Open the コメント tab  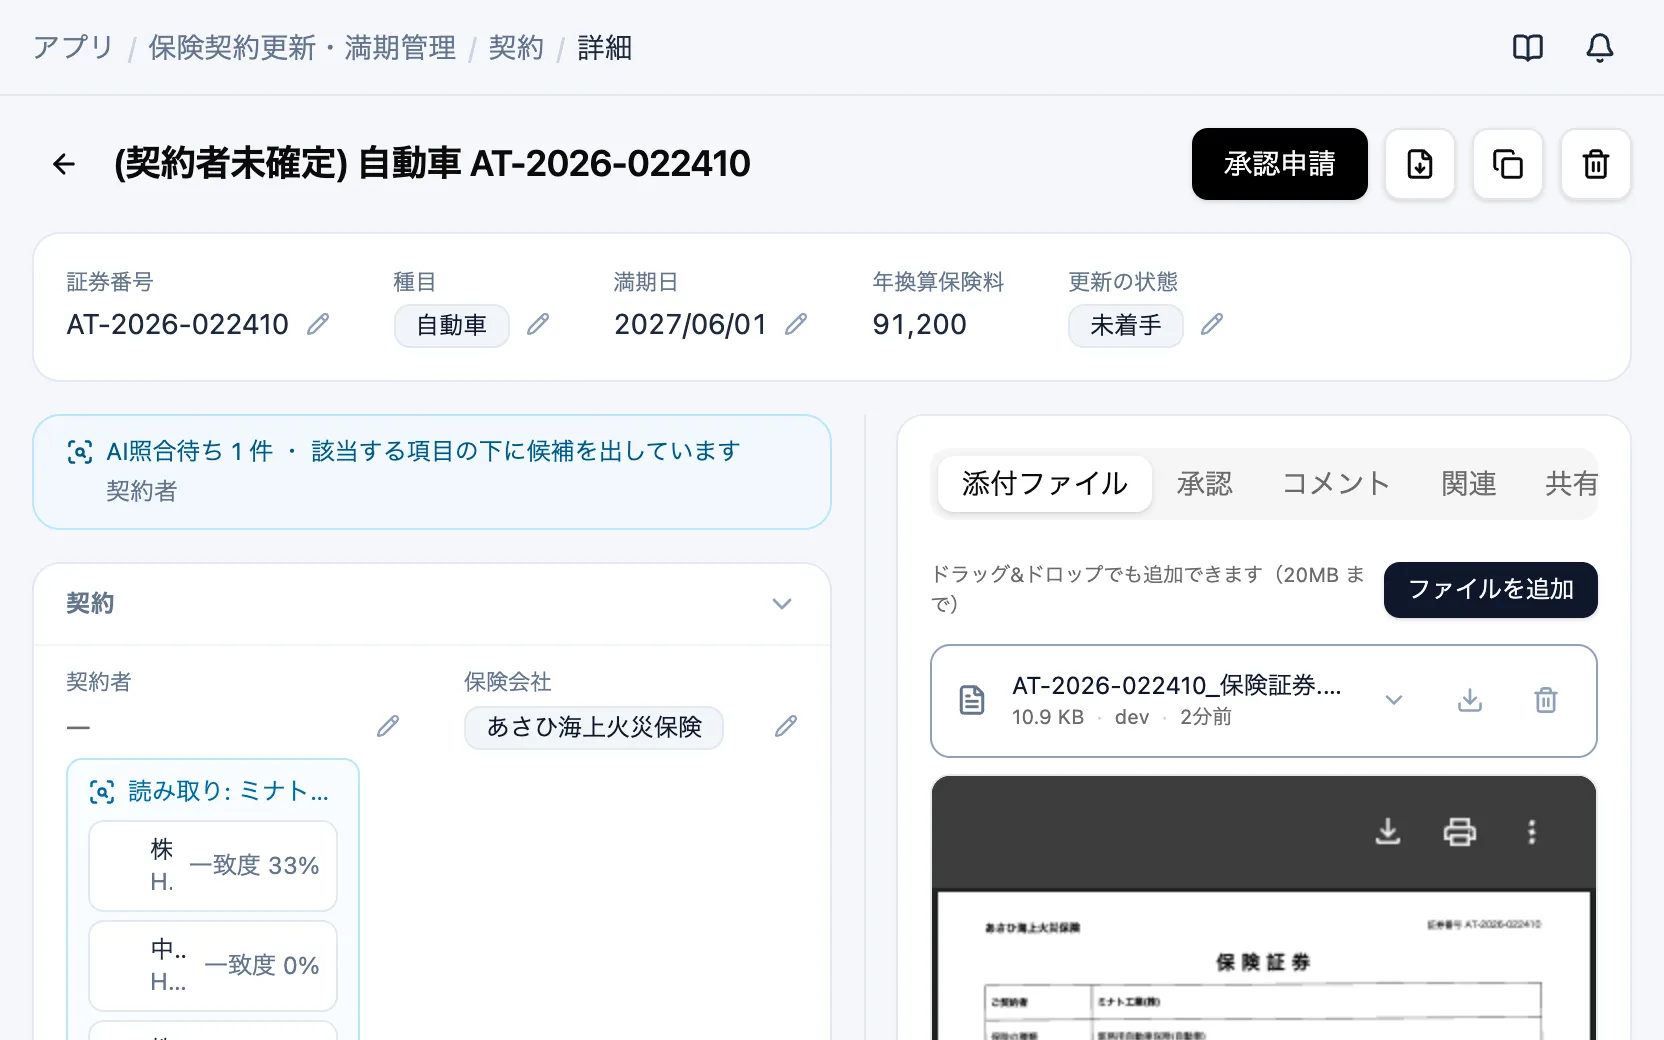[1337, 484]
